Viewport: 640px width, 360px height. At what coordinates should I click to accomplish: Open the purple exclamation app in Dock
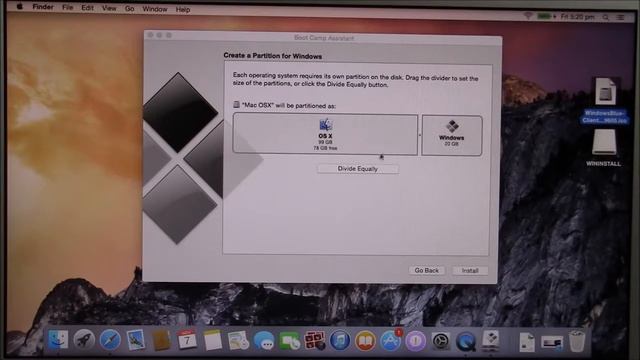click(416, 341)
